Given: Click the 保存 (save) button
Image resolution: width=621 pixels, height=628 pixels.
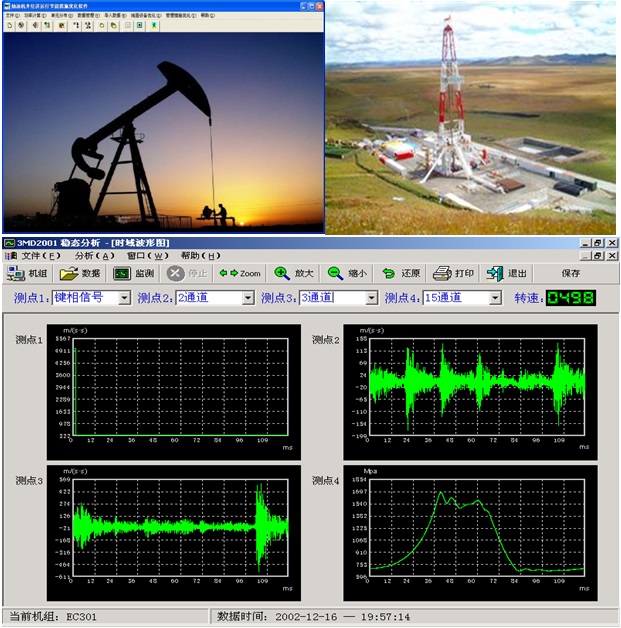Looking at the screenshot, I should [570, 273].
